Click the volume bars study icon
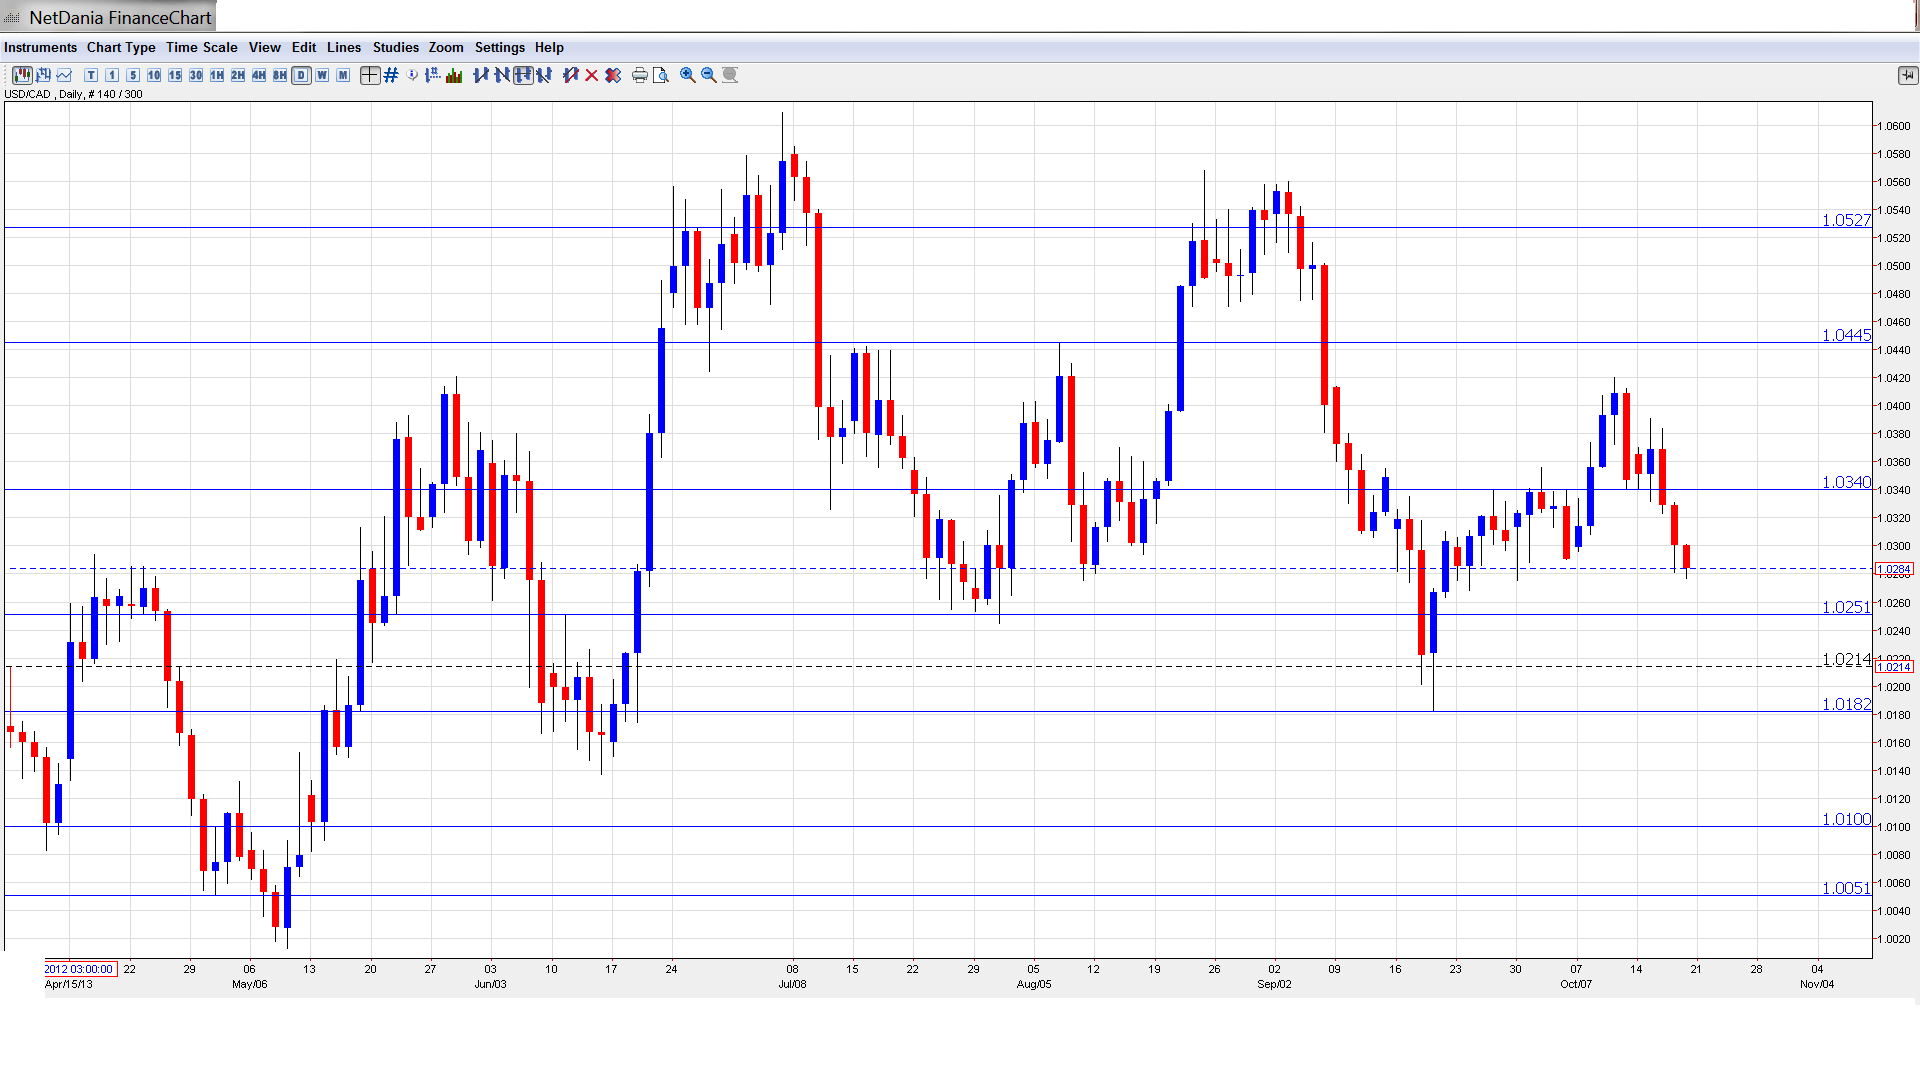 click(454, 75)
